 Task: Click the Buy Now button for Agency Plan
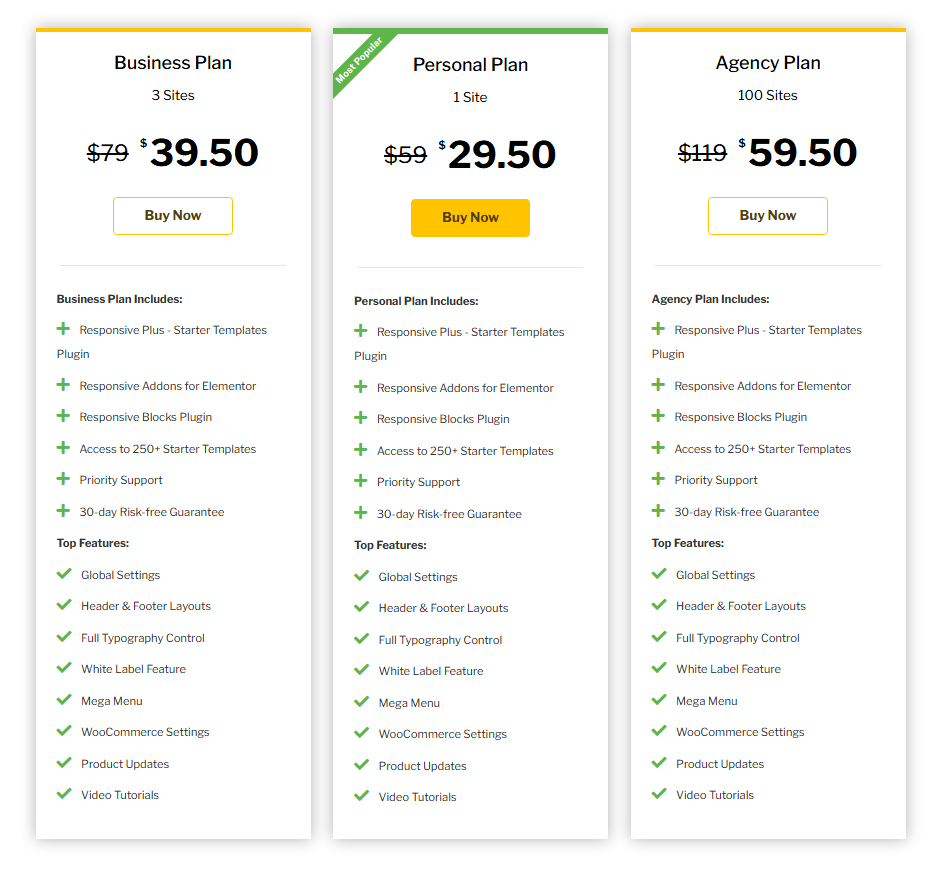tap(767, 216)
